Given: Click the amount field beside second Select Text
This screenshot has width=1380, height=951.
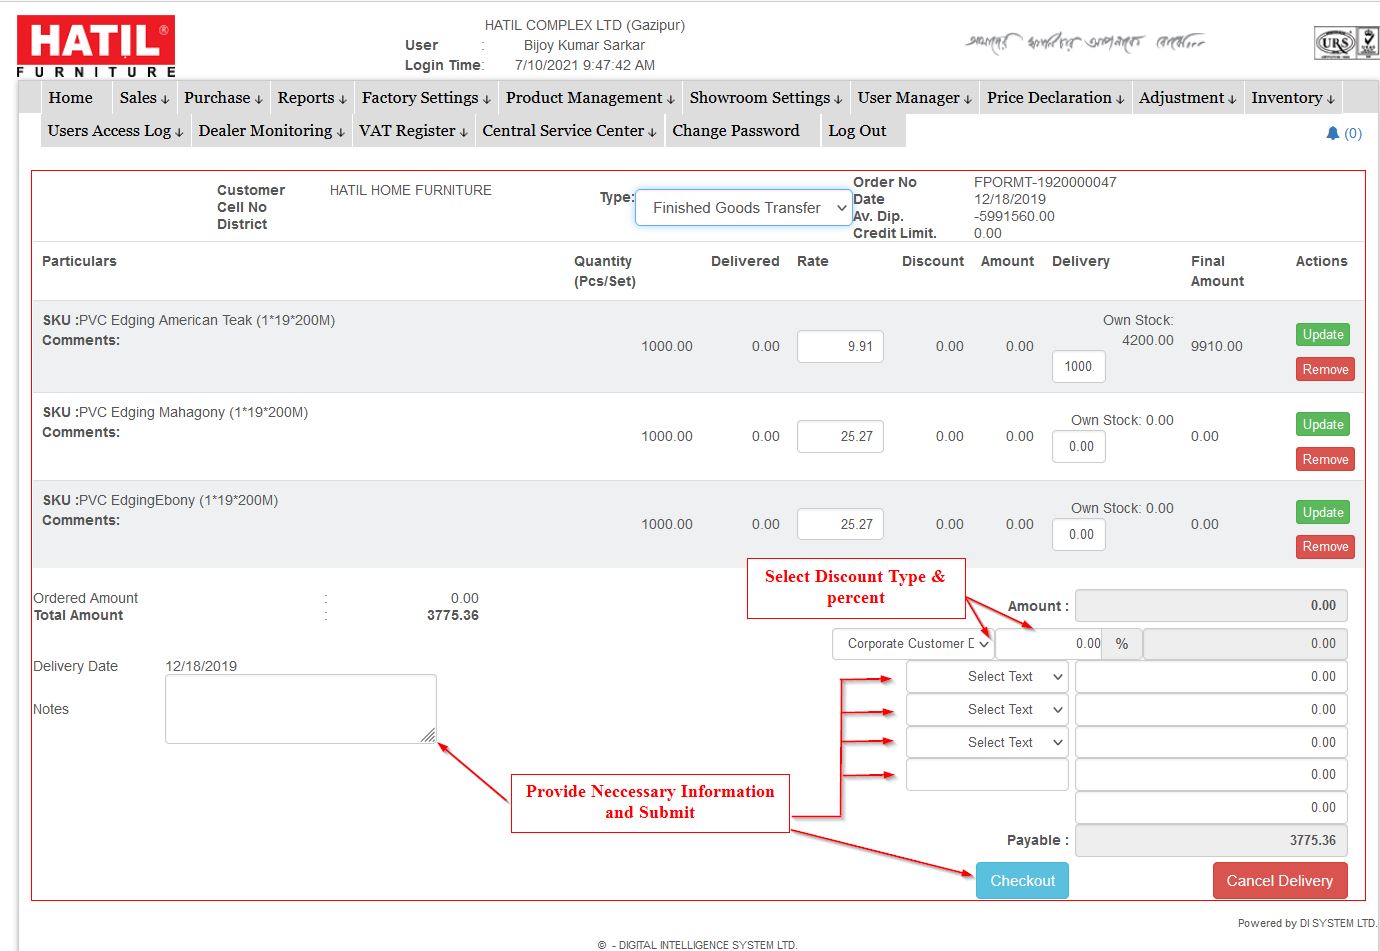Looking at the screenshot, I should coord(1211,710).
